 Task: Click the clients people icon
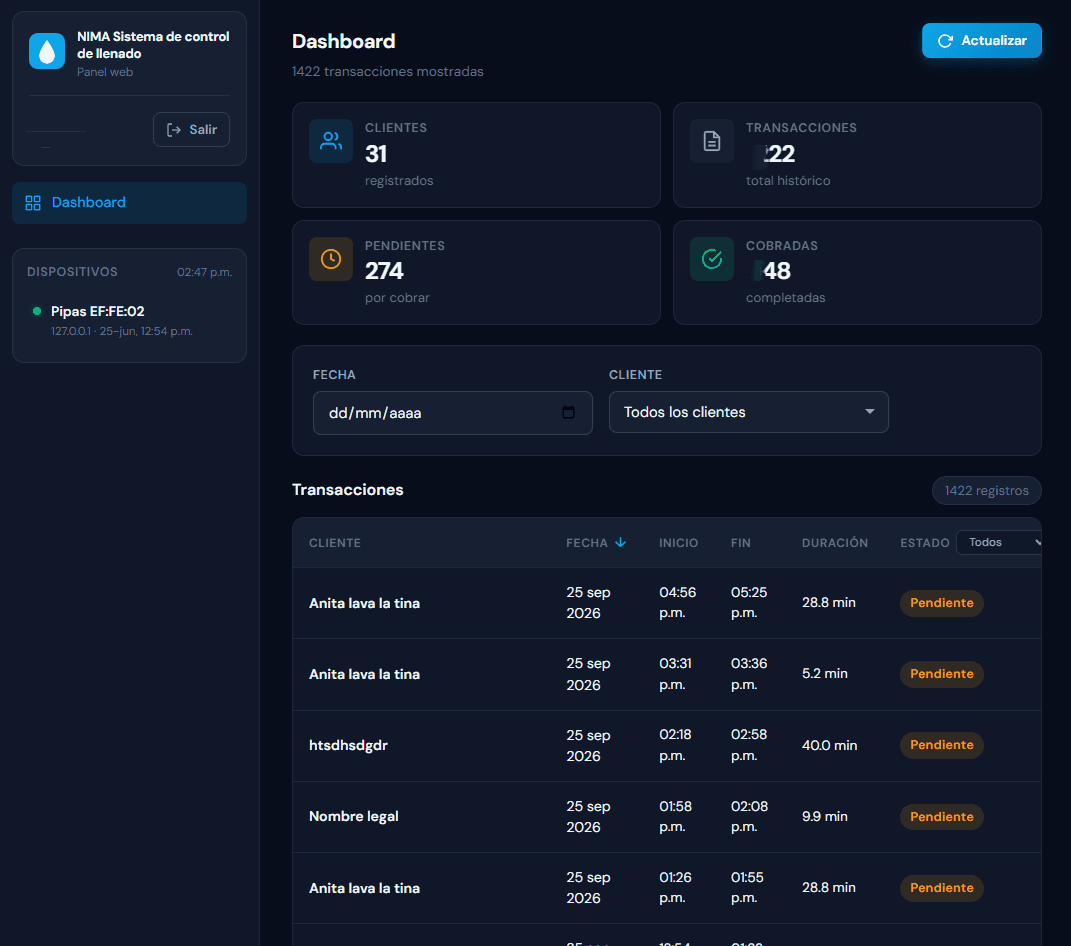click(x=331, y=141)
